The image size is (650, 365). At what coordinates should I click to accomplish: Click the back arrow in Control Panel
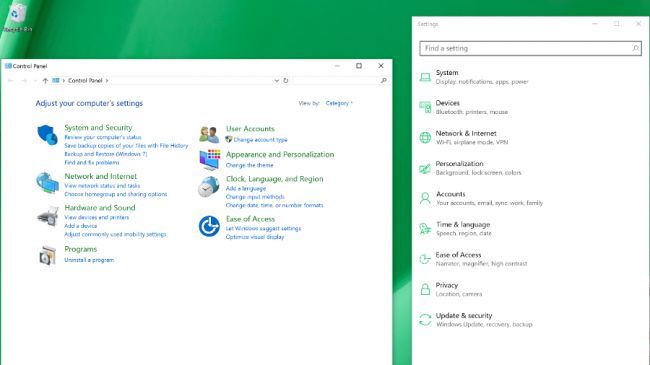pos(11,80)
